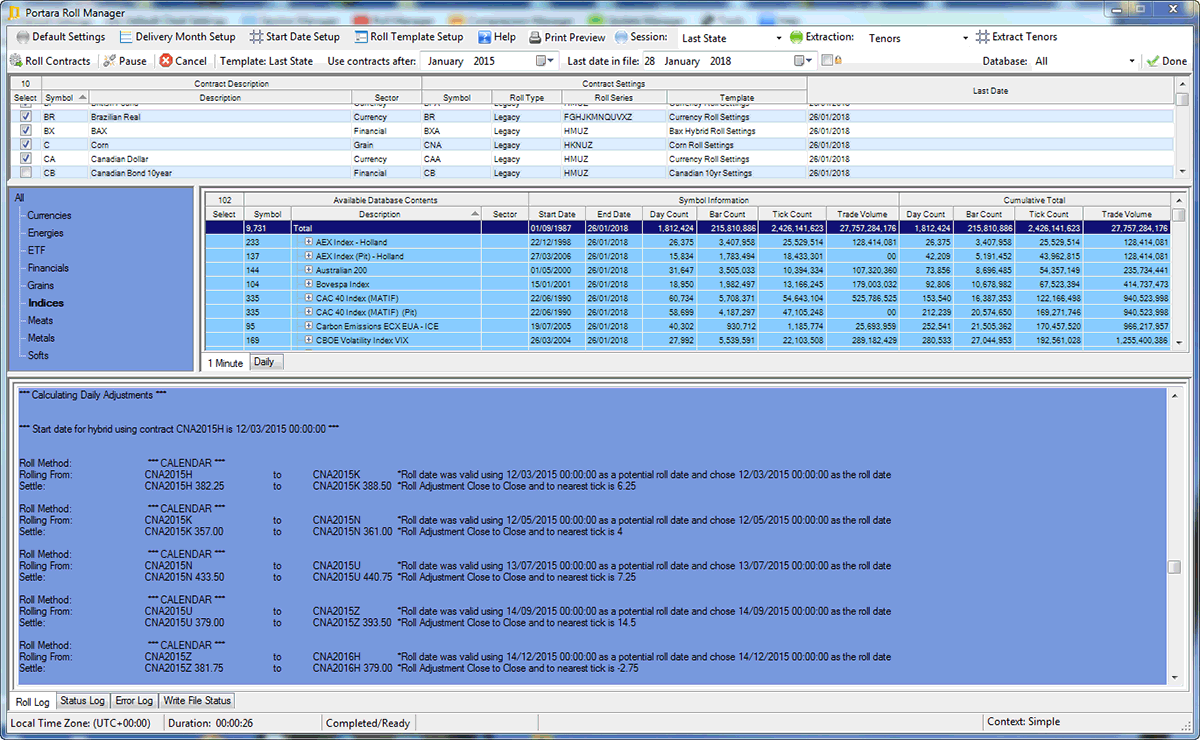Open the Session Last State dropdown
Viewport: 1200px width, 740px height.
tap(779, 38)
